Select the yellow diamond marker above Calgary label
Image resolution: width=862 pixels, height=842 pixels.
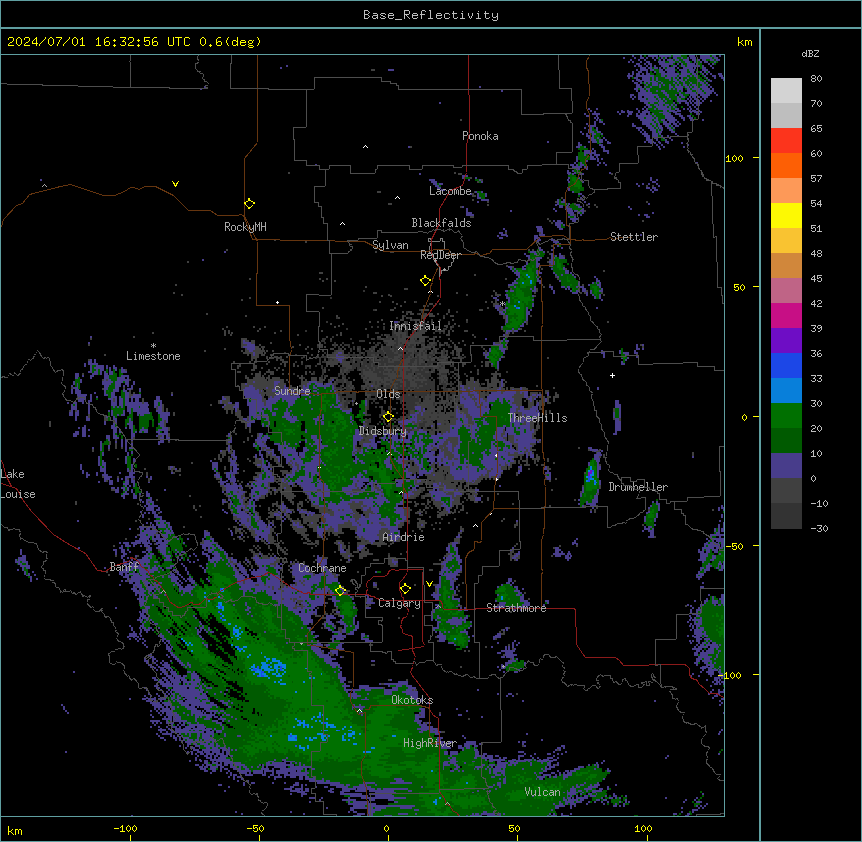point(405,589)
